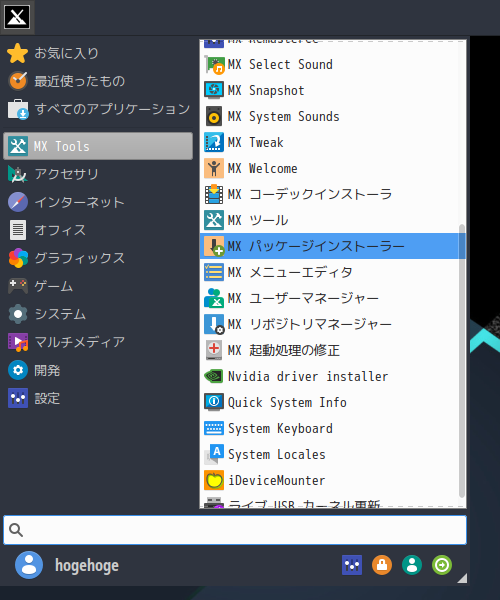Image resolution: width=500 pixels, height=600 pixels.
Task: Open the お気に入り favorites category
Action: point(98,53)
